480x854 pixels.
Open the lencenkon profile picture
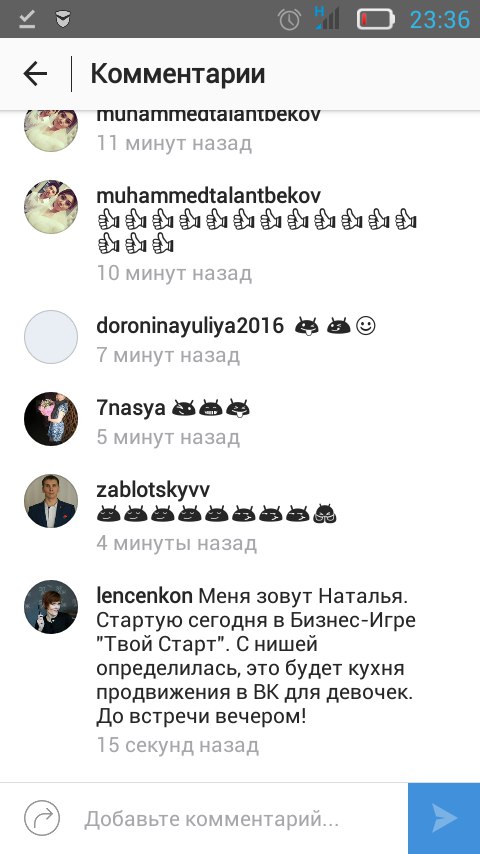pyautogui.click(x=51, y=607)
